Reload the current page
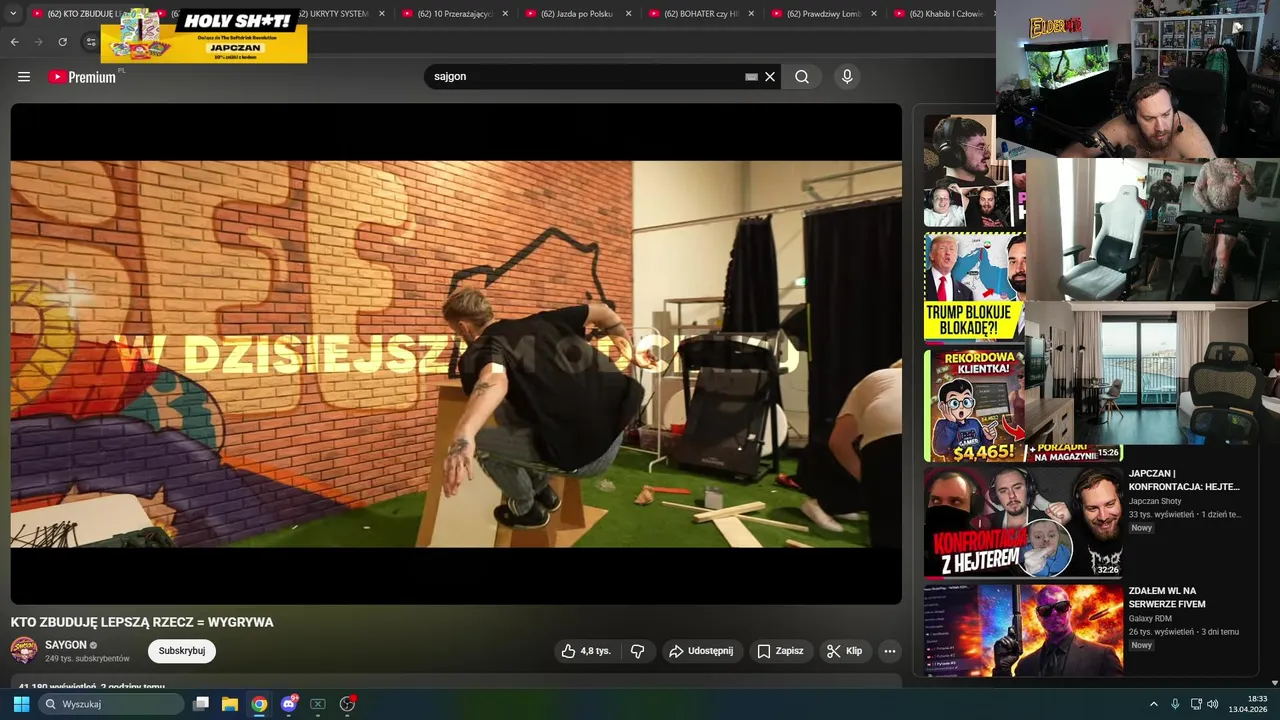Screen dimensions: 1280x720 63,42
